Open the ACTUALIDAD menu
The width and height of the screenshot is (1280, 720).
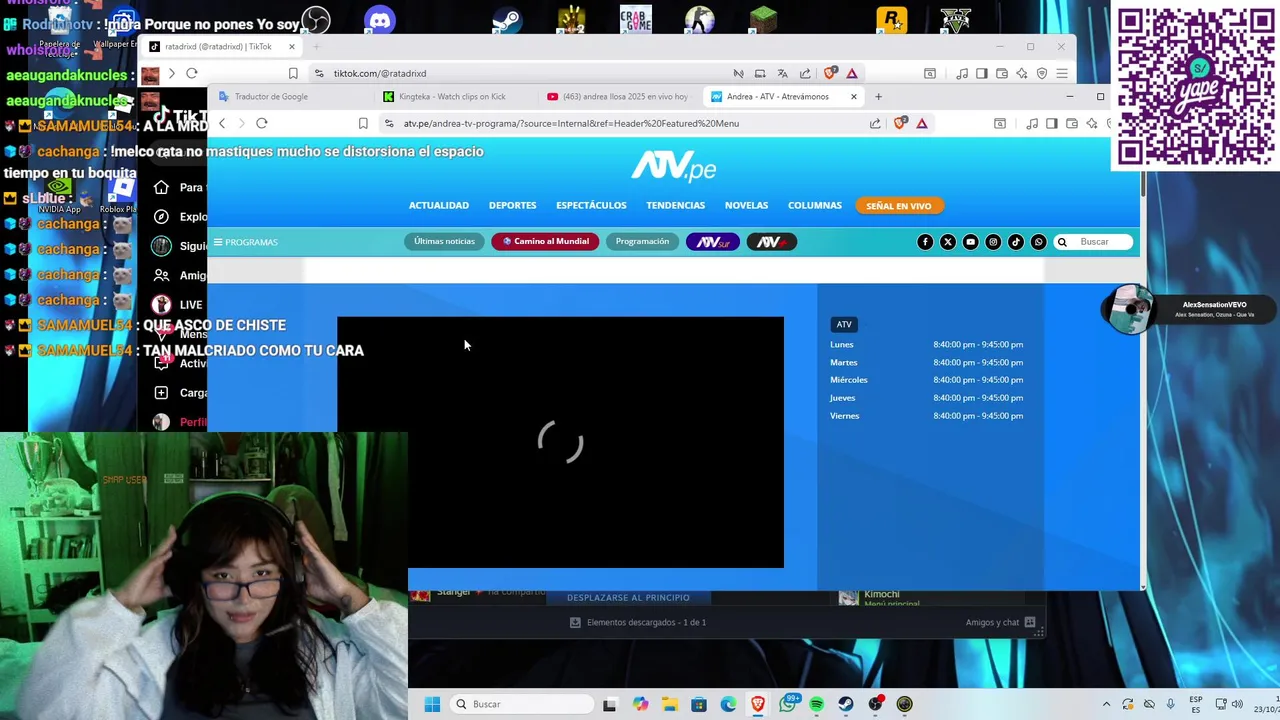tap(439, 205)
